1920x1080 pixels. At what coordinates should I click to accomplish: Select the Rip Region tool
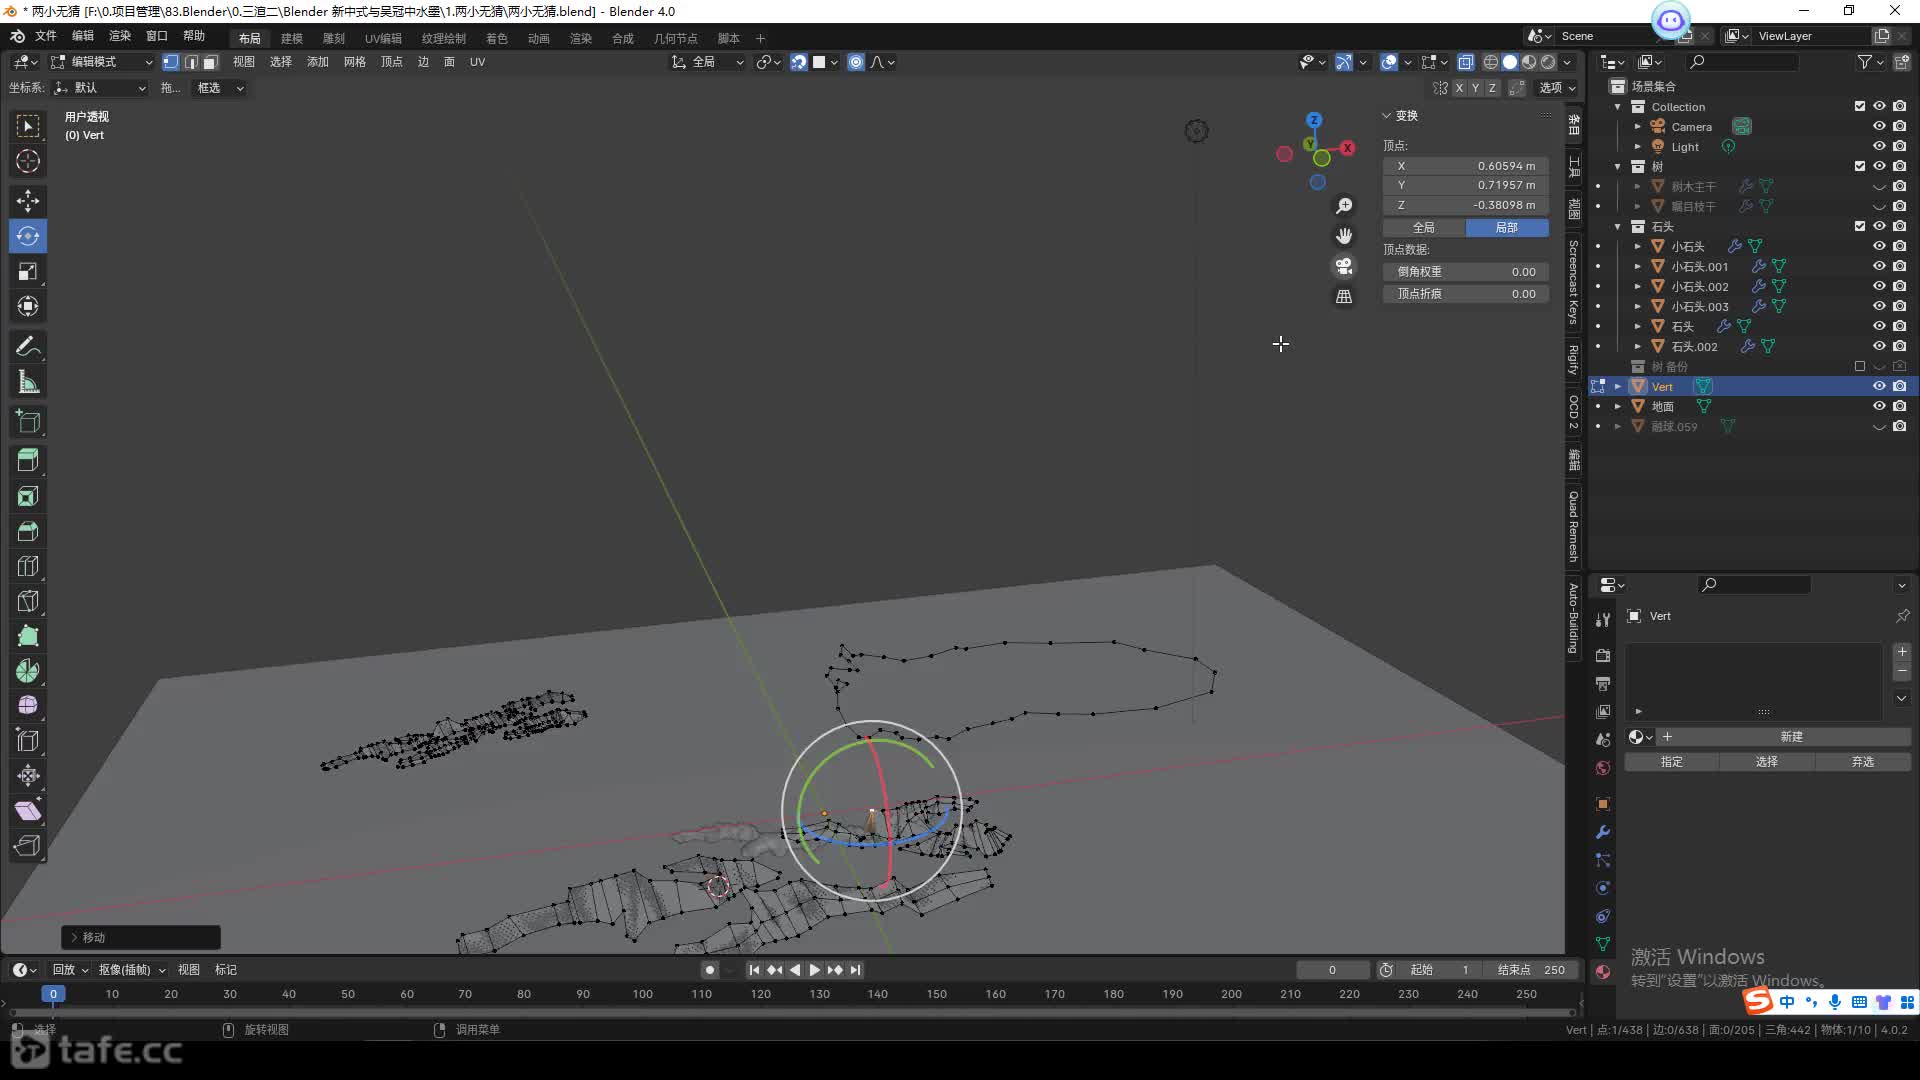[28, 846]
